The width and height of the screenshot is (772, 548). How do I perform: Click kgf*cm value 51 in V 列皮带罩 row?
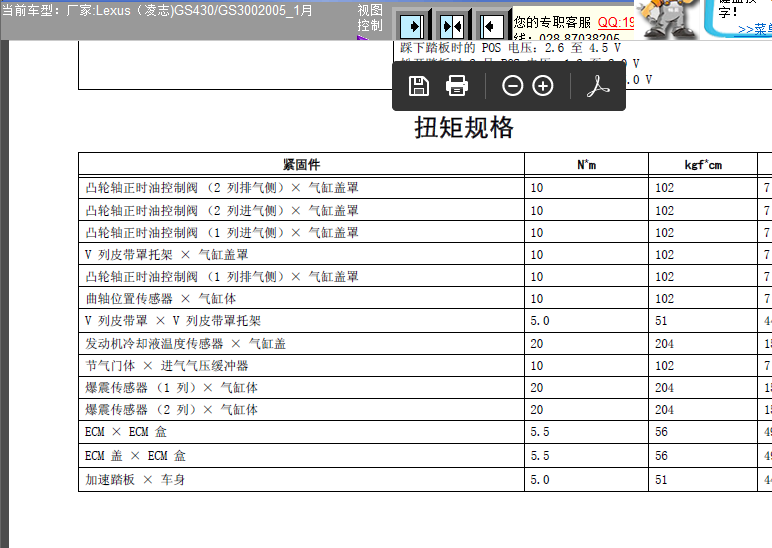click(661, 321)
